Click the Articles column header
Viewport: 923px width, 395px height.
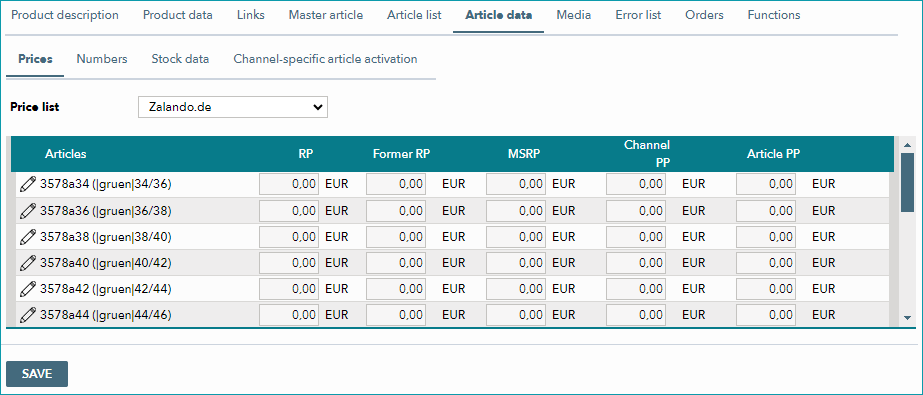[x=65, y=154]
